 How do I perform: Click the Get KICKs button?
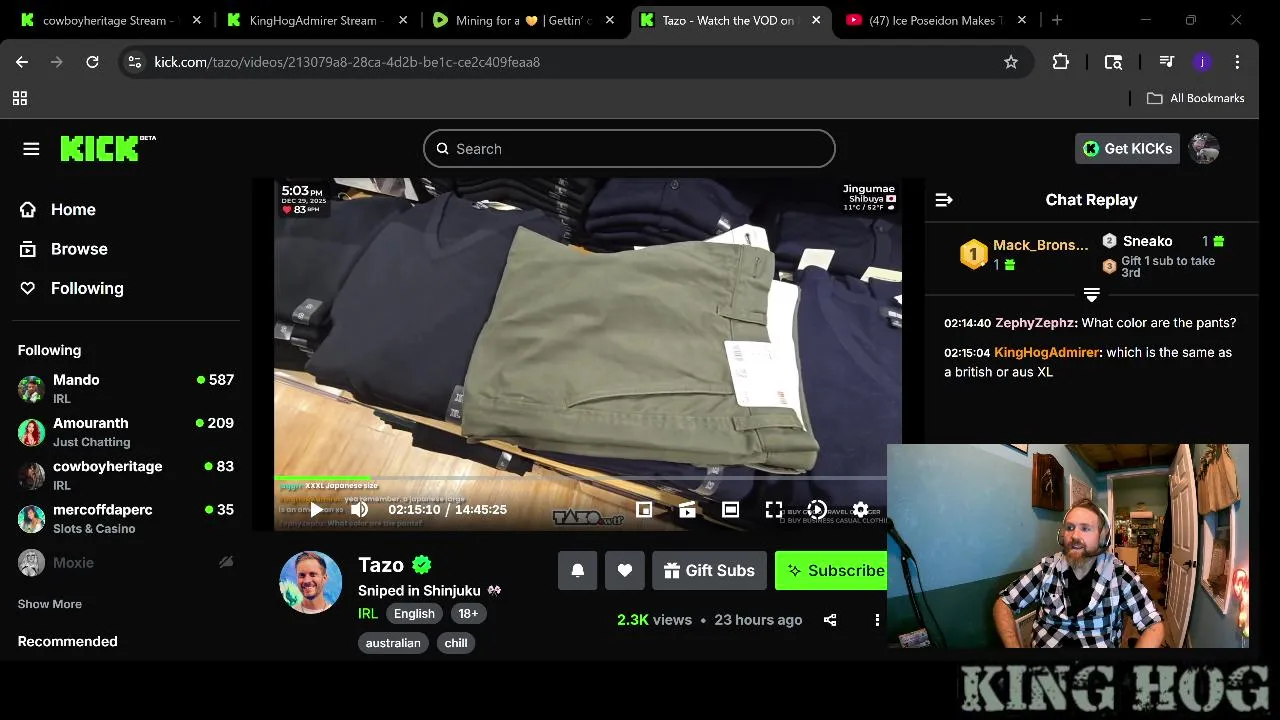coord(1128,149)
